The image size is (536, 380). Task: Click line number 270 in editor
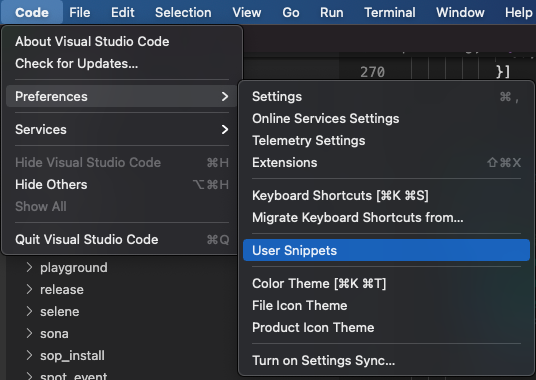tap(372, 72)
